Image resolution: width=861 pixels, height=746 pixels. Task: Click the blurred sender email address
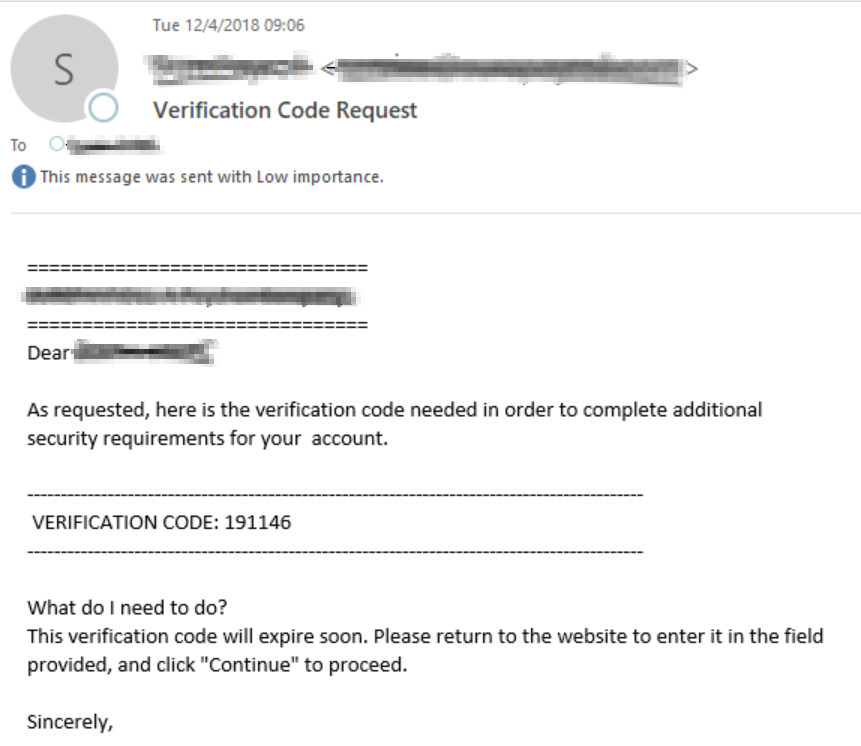pyautogui.click(x=510, y=69)
